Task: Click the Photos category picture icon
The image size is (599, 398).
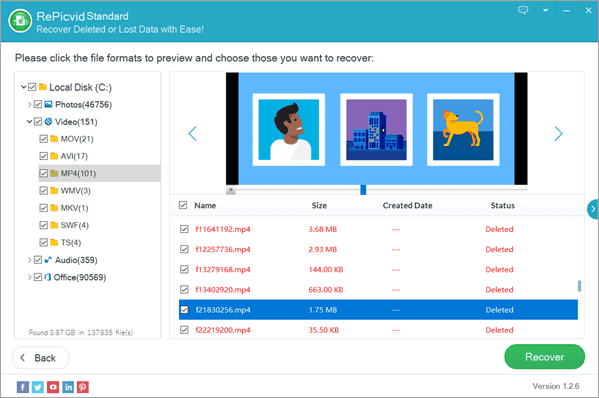Action: pyautogui.click(x=48, y=104)
